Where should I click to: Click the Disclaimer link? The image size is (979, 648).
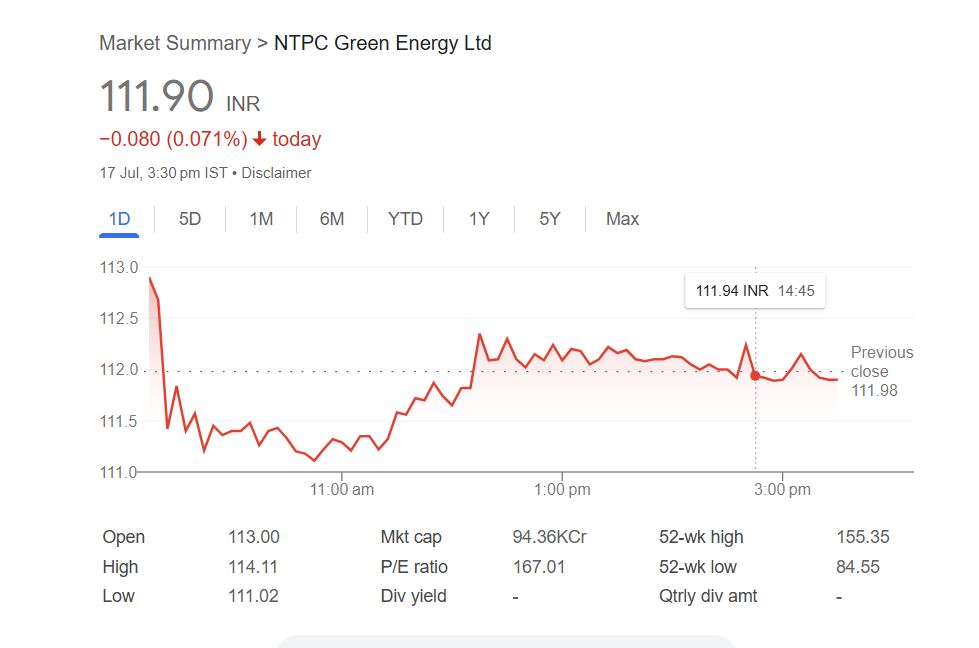pyautogui.click(x=277, y=173)
